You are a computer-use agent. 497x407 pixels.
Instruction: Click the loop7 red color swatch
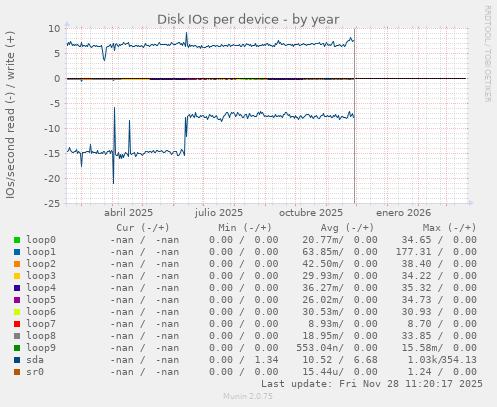point(17,324)
